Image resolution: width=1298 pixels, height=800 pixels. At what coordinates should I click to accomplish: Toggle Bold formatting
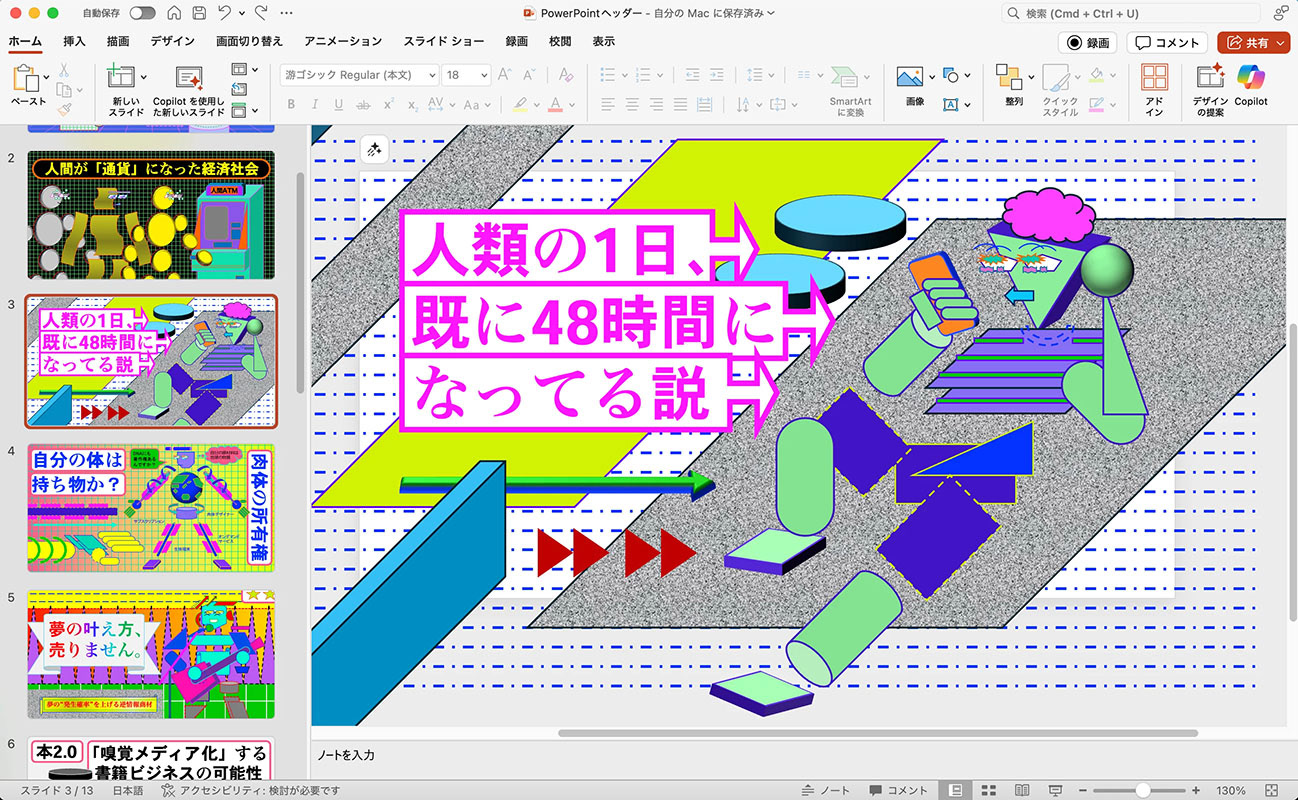[x=291, y=104]
